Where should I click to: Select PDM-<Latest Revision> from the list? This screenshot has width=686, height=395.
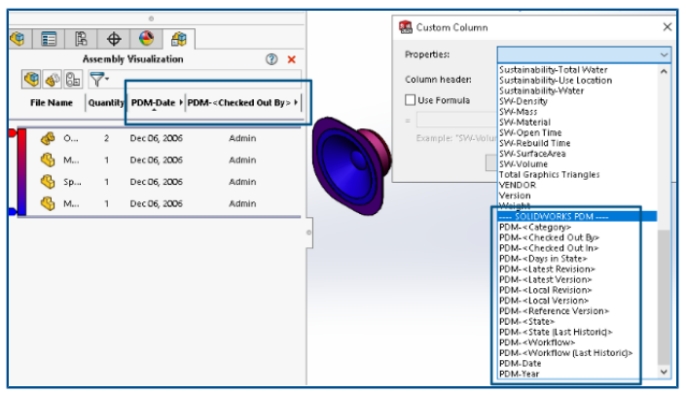(547, 269)
